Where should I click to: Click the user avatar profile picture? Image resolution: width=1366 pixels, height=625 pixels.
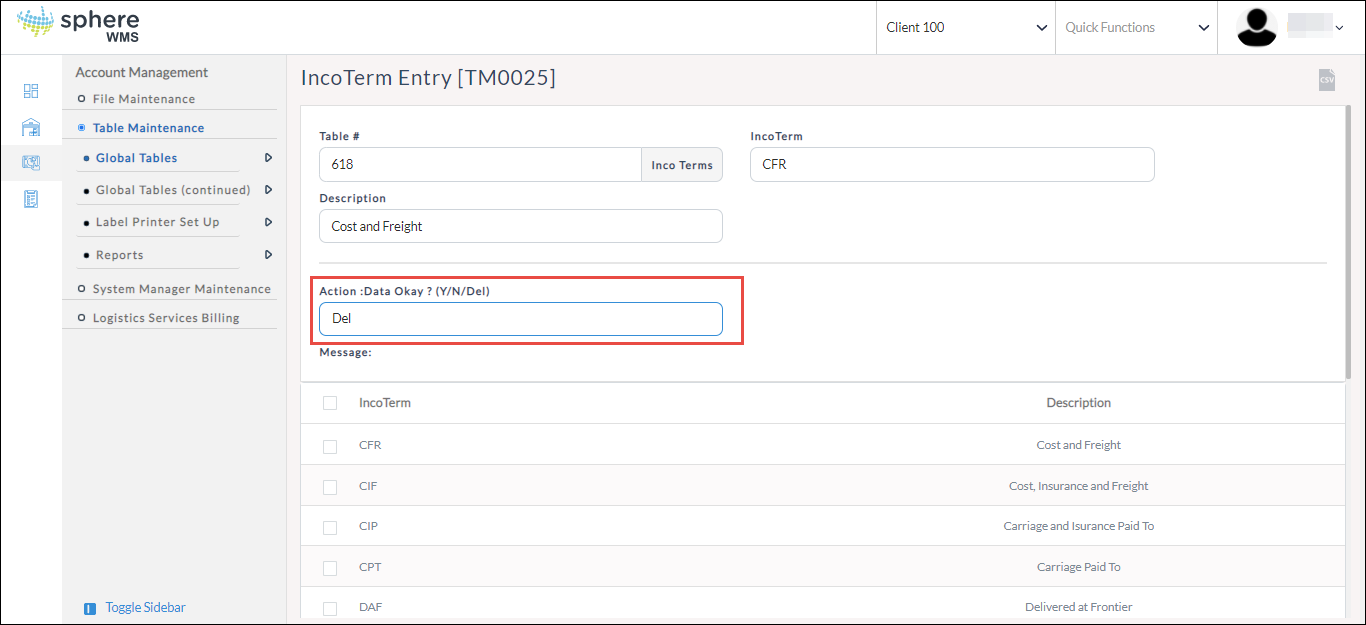pyautogui.click(x=1257, y=28)
